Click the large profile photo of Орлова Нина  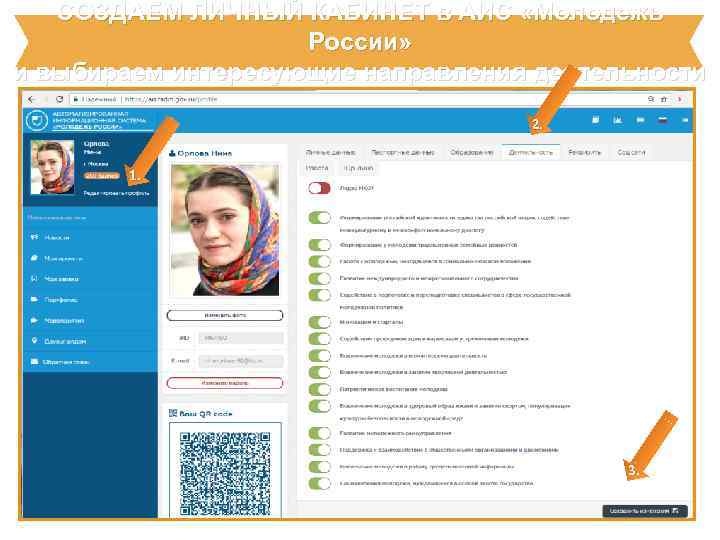pyautogui.click(x=225, y=230)
